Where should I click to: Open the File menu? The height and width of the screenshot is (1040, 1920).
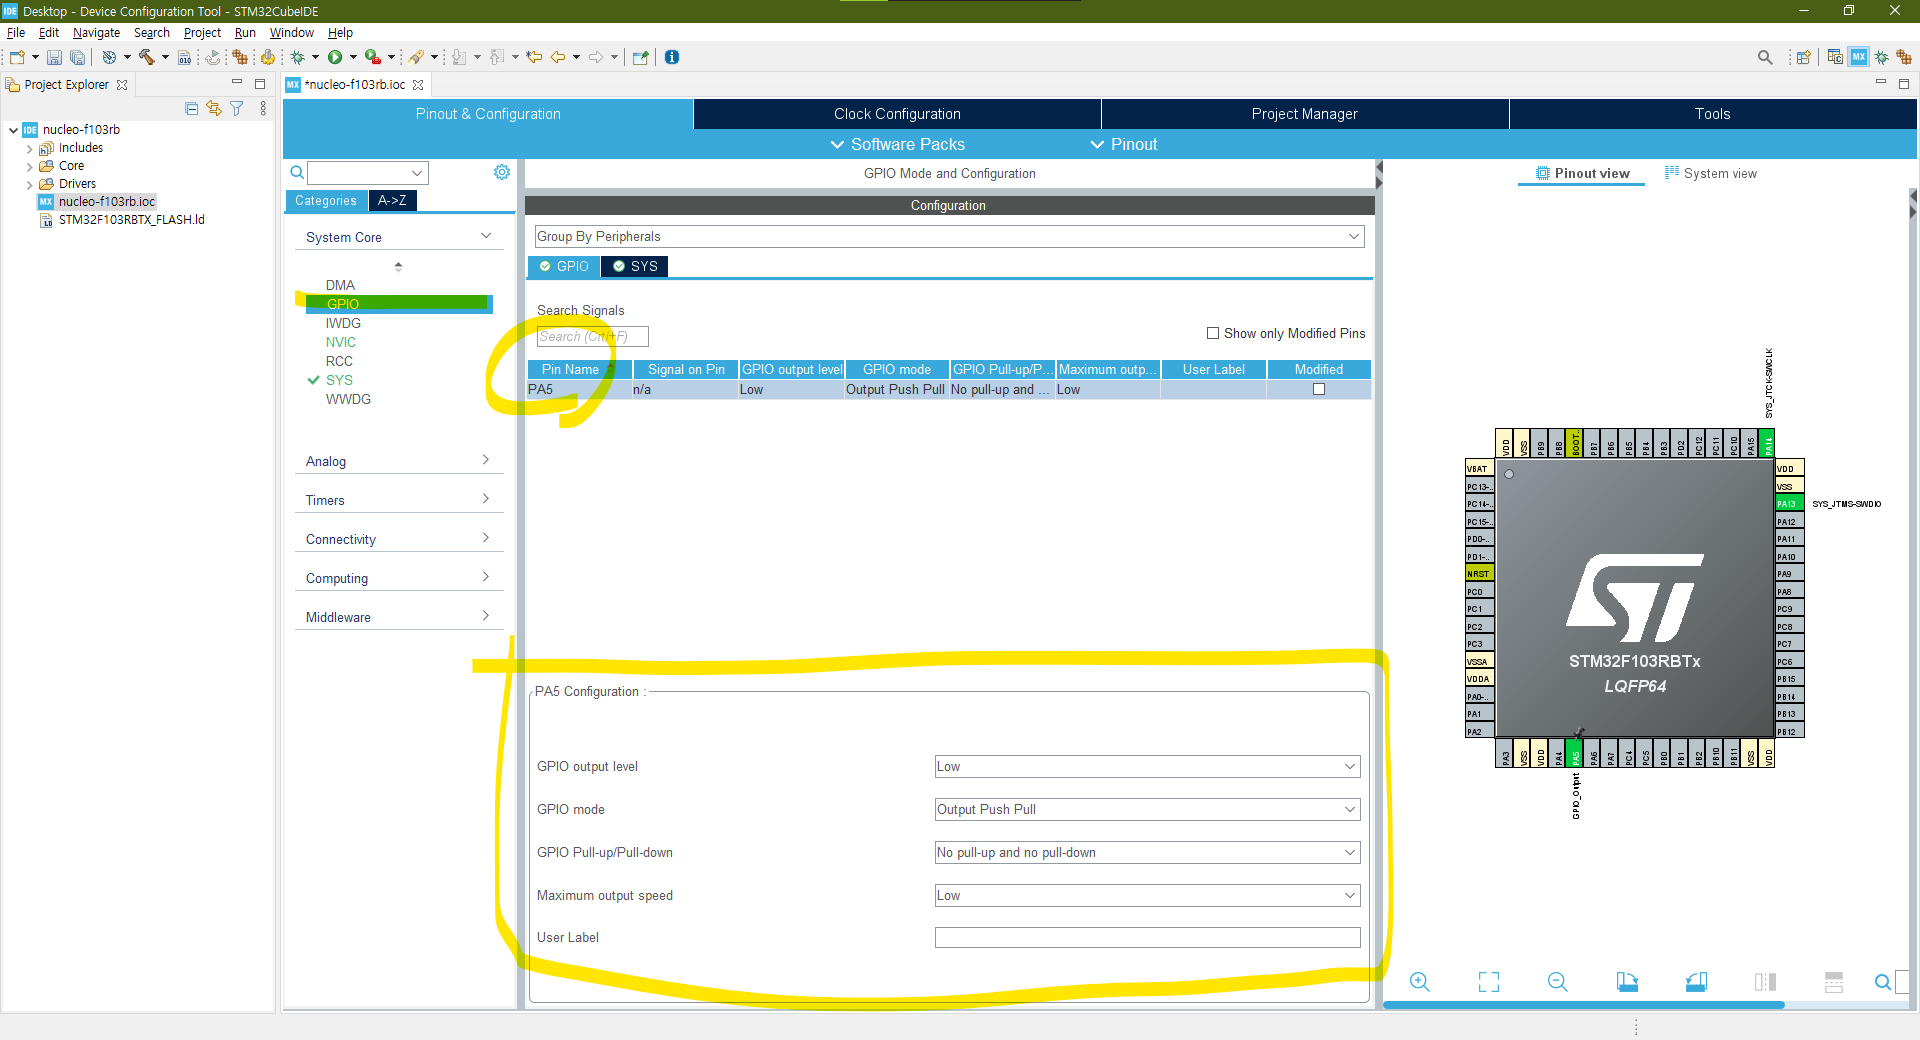tap(16, 32)
